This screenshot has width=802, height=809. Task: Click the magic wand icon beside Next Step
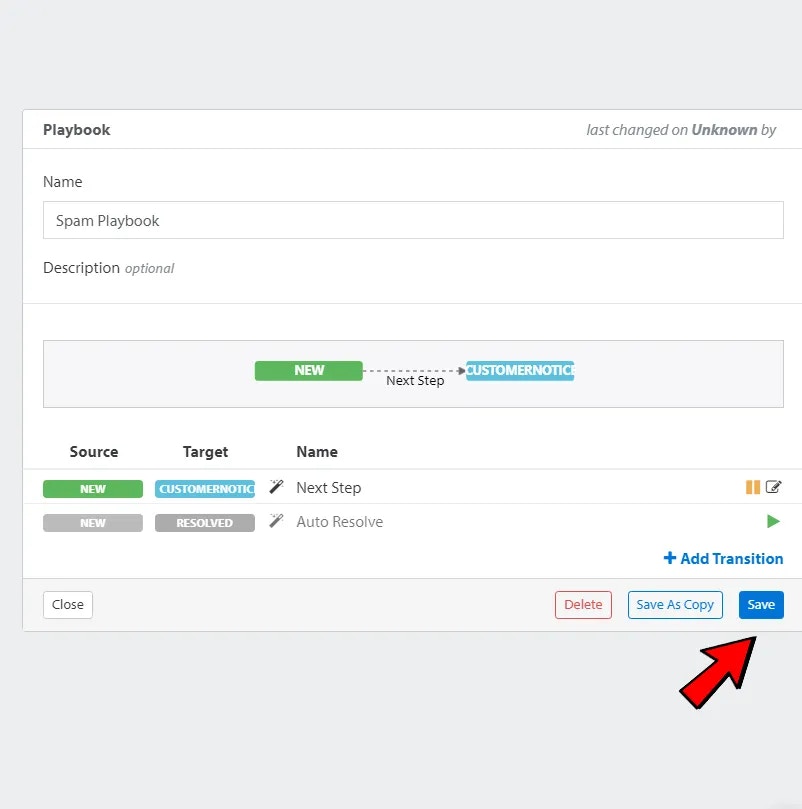click(x=277, y=487)
